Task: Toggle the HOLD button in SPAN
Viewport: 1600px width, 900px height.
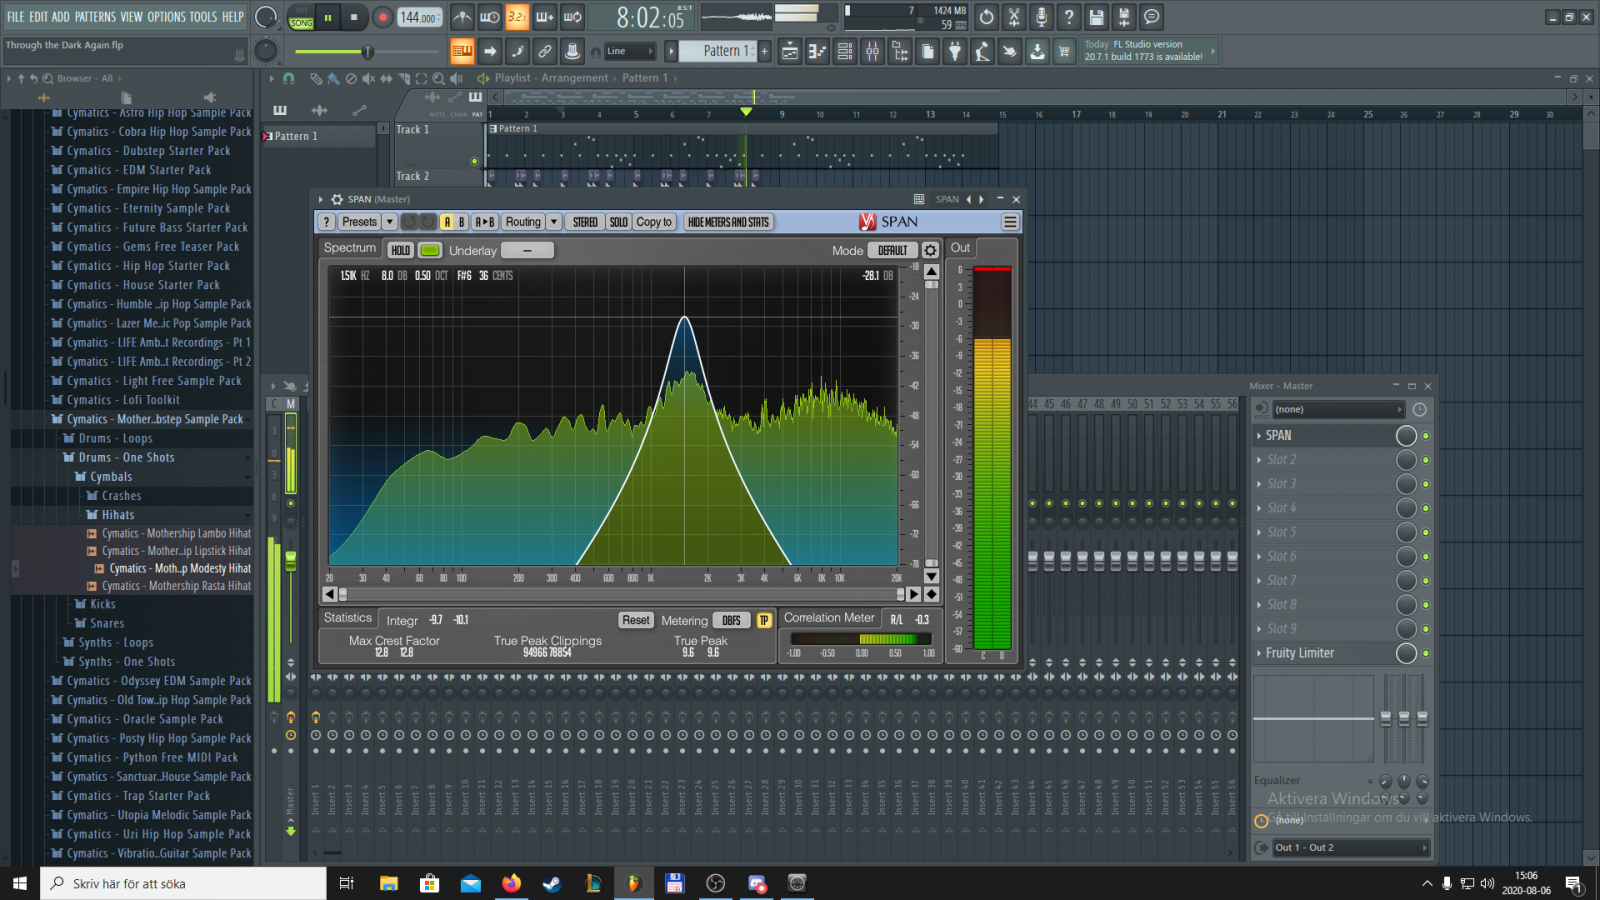Action: 401,250
